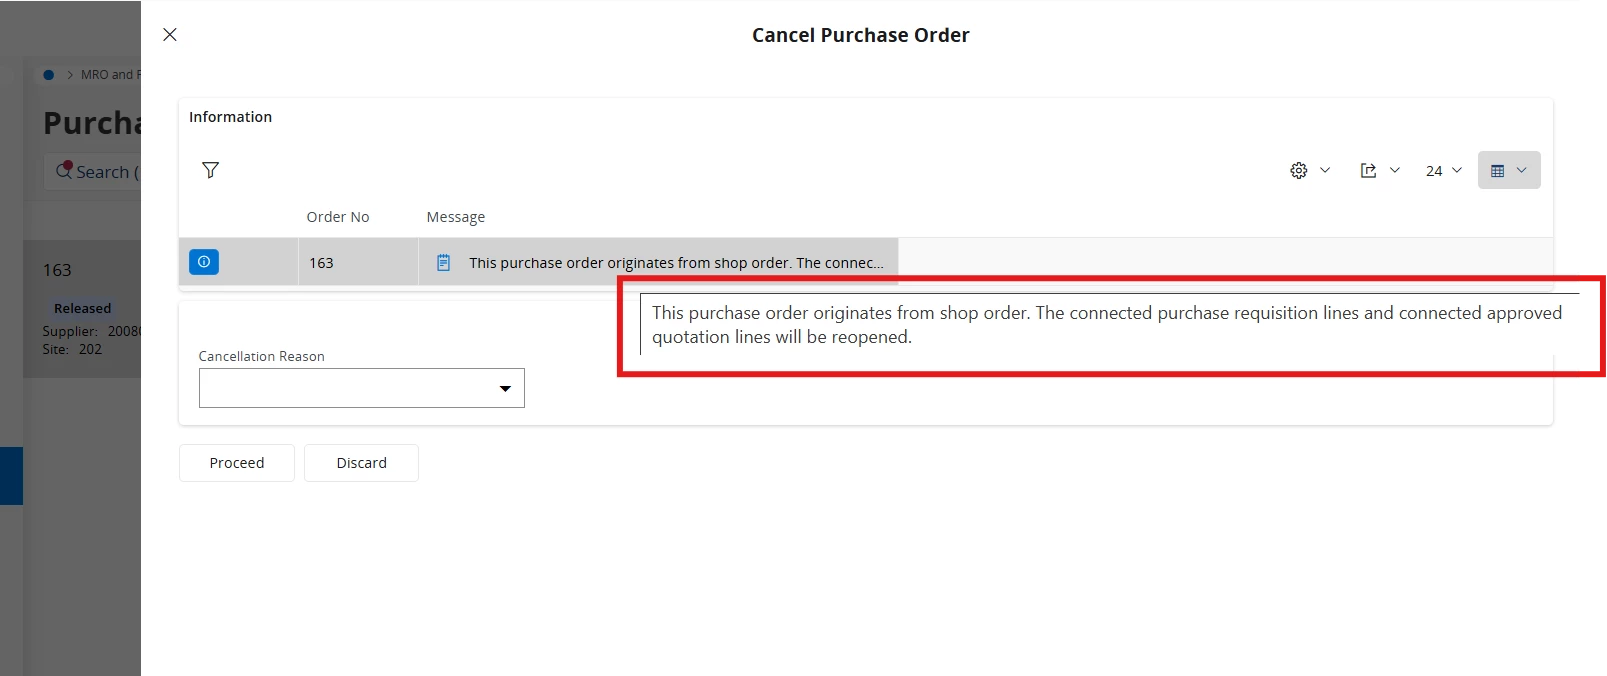This screenshot has height=676, width=1607.
Task: Close the Cancel Purchase Order dialog
Action: [x=170, y=35]
